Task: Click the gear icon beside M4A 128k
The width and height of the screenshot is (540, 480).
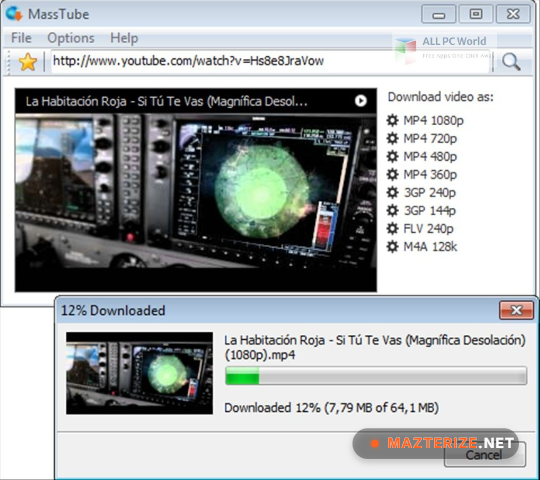Action: (392, 247)
